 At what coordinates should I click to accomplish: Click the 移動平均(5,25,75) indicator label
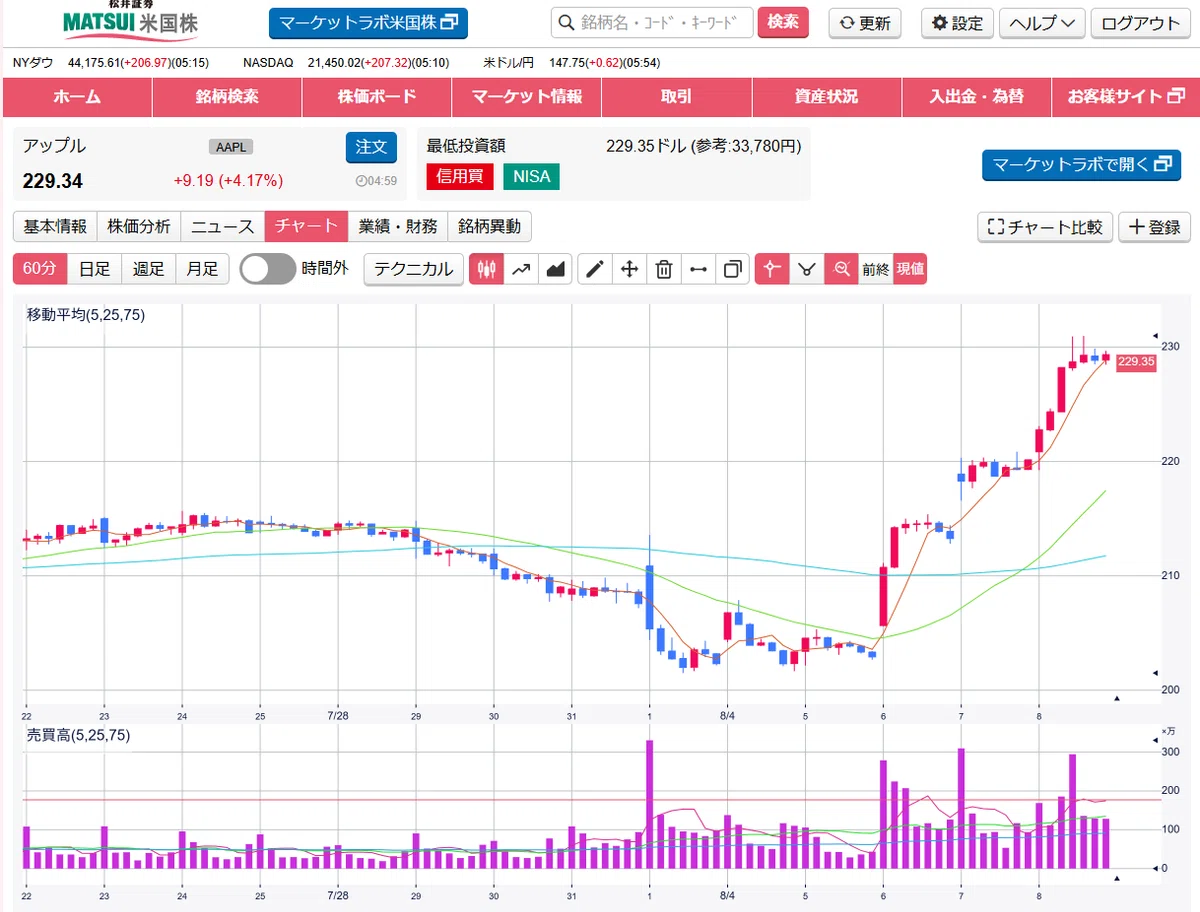click(86, 315)
